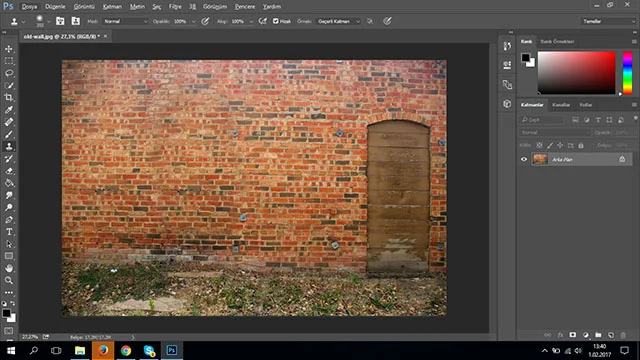Open the Dosya menu
This screenshot has height=360, width=640.
click(x=29, y=7)
